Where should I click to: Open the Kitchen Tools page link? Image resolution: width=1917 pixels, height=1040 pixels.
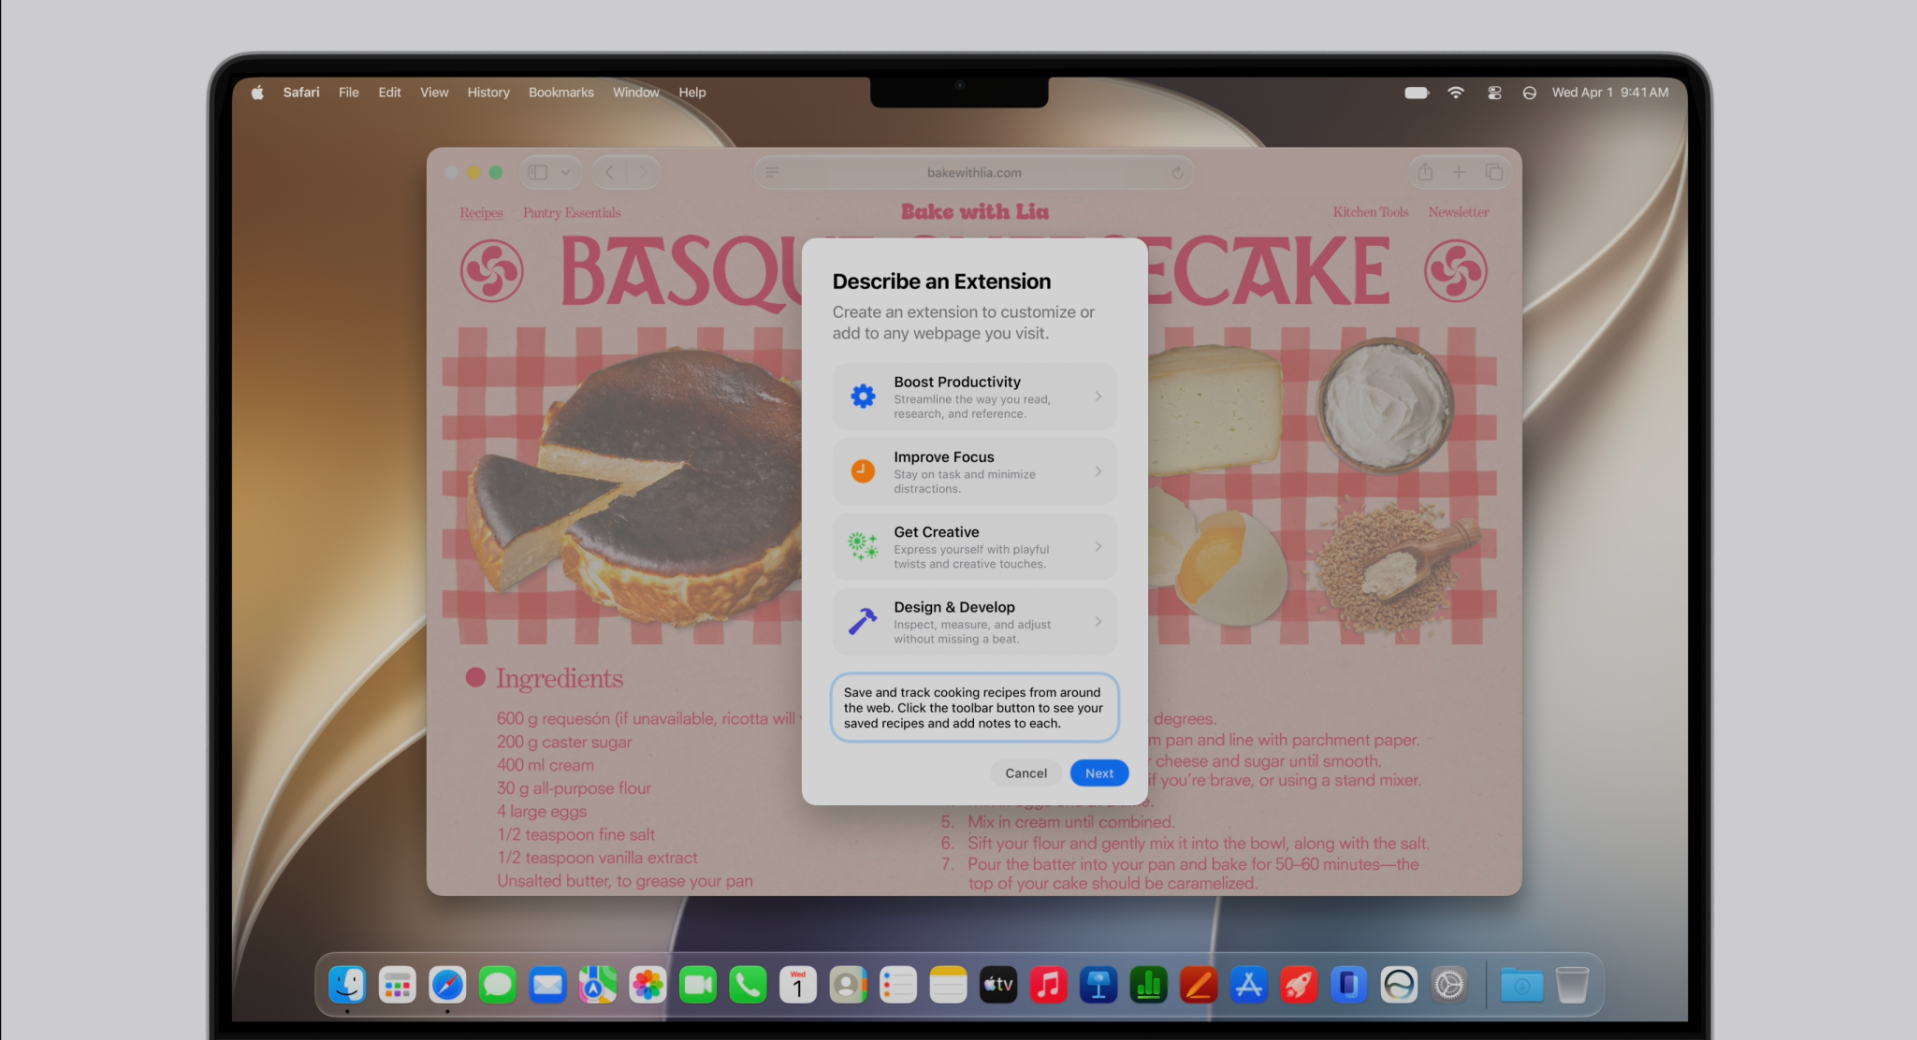(x=1370, y=212)
